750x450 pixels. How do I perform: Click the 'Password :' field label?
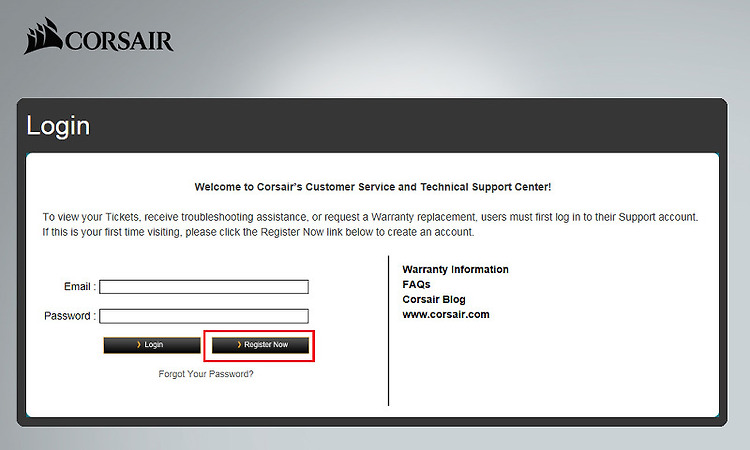pos(70,316)
